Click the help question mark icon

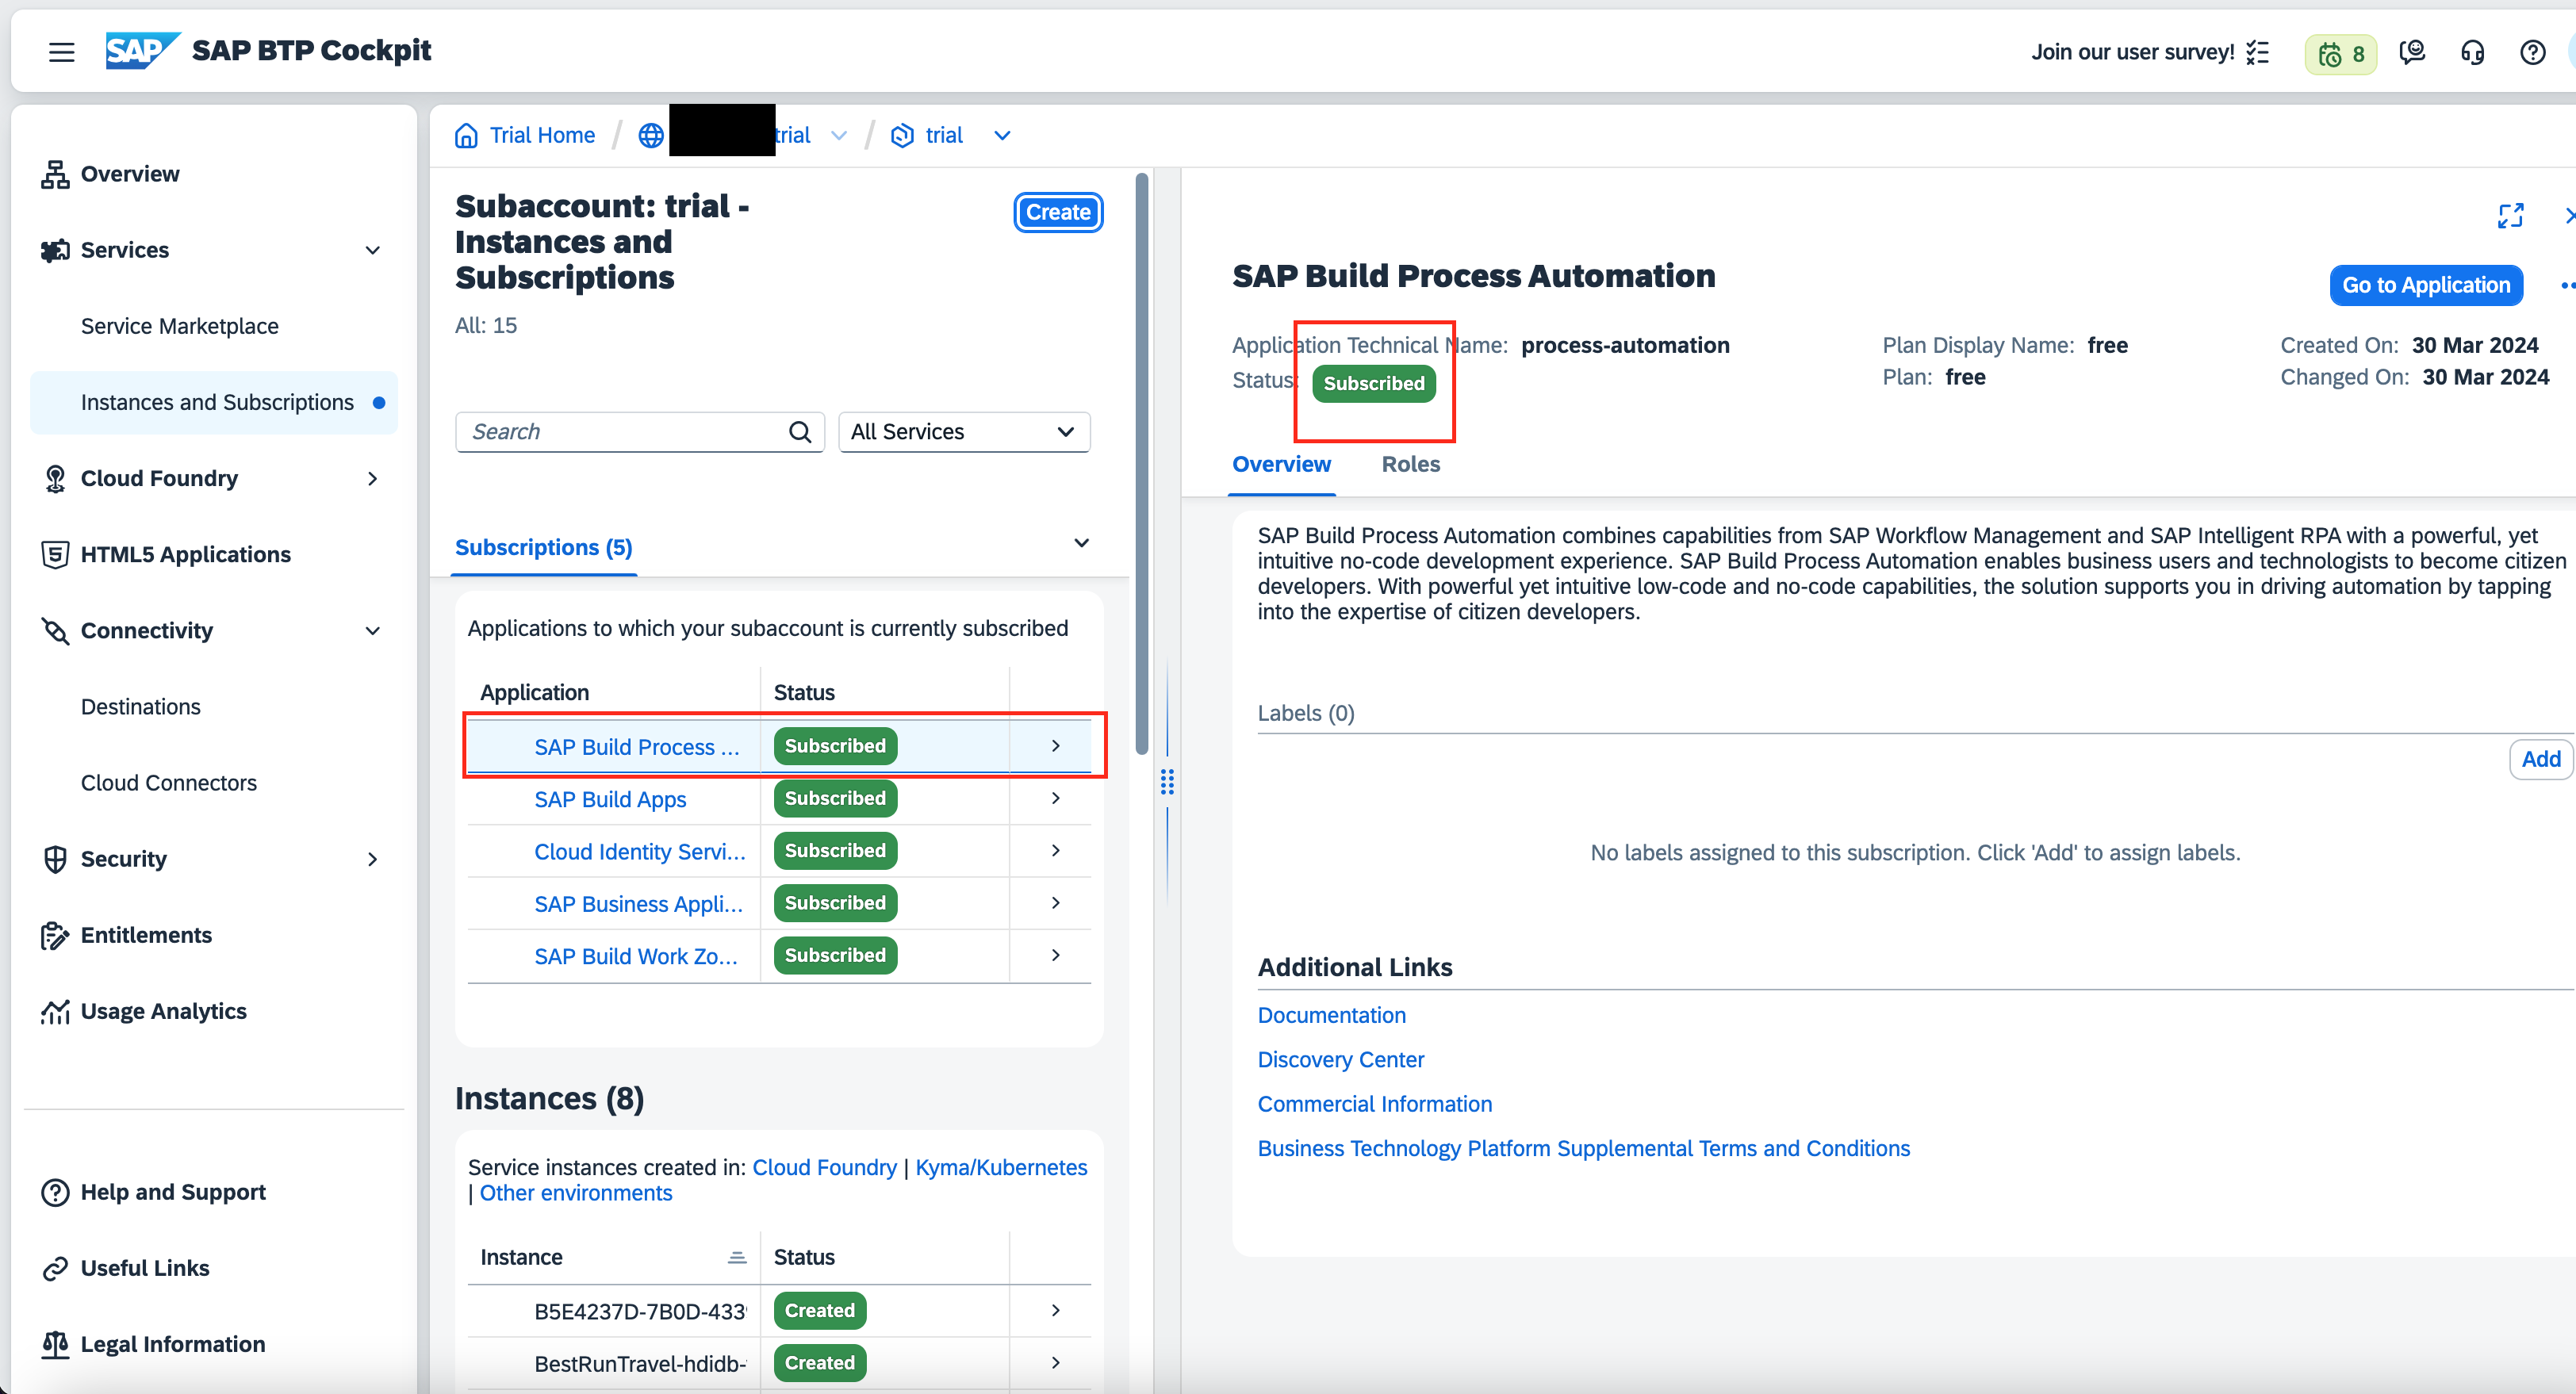2532,52
